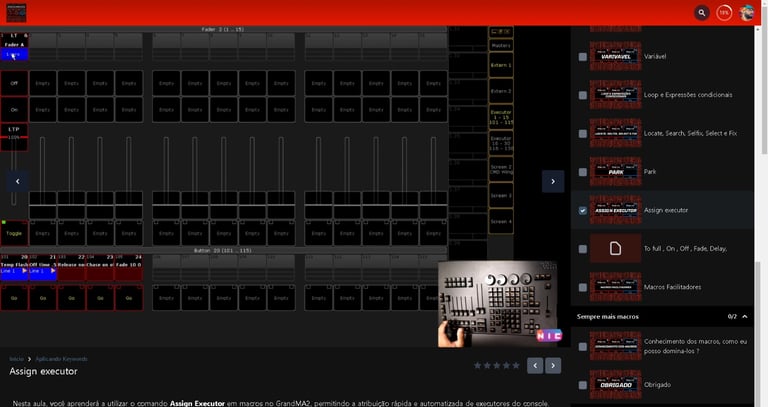The image size is (768, 407).
Task: Click Screen 2 CMD Wing button in video
Action: pos(501,169)
